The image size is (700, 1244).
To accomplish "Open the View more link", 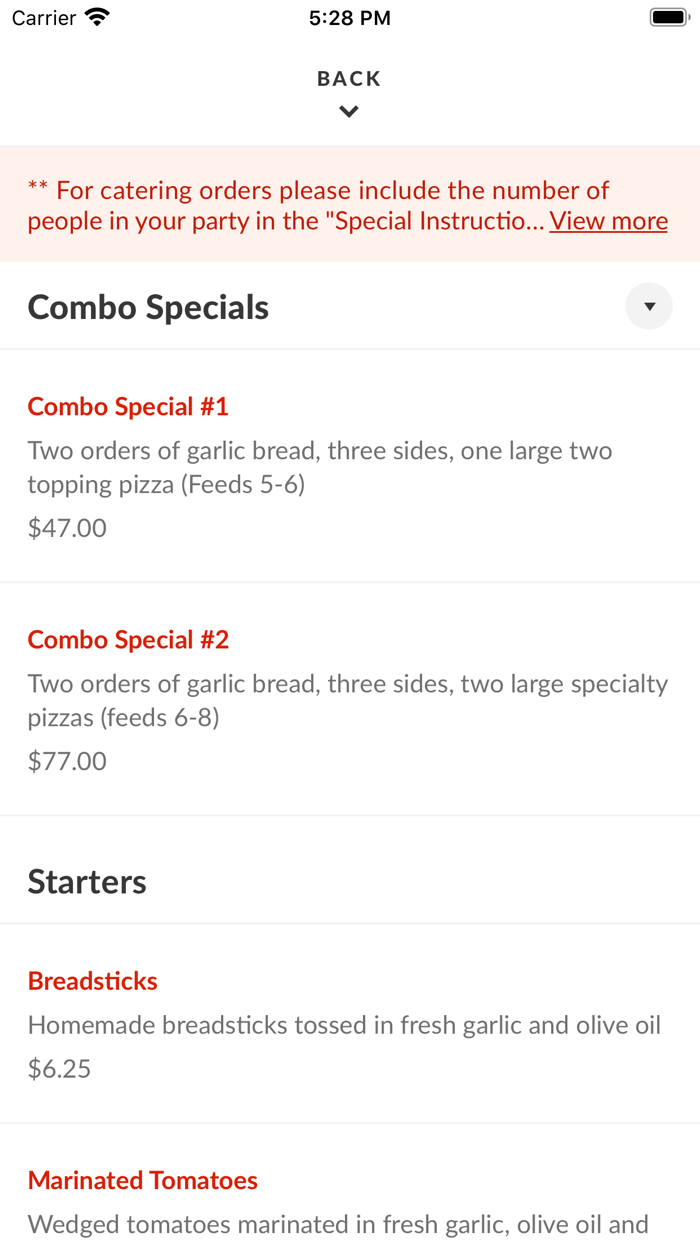I will pos(608,220).
